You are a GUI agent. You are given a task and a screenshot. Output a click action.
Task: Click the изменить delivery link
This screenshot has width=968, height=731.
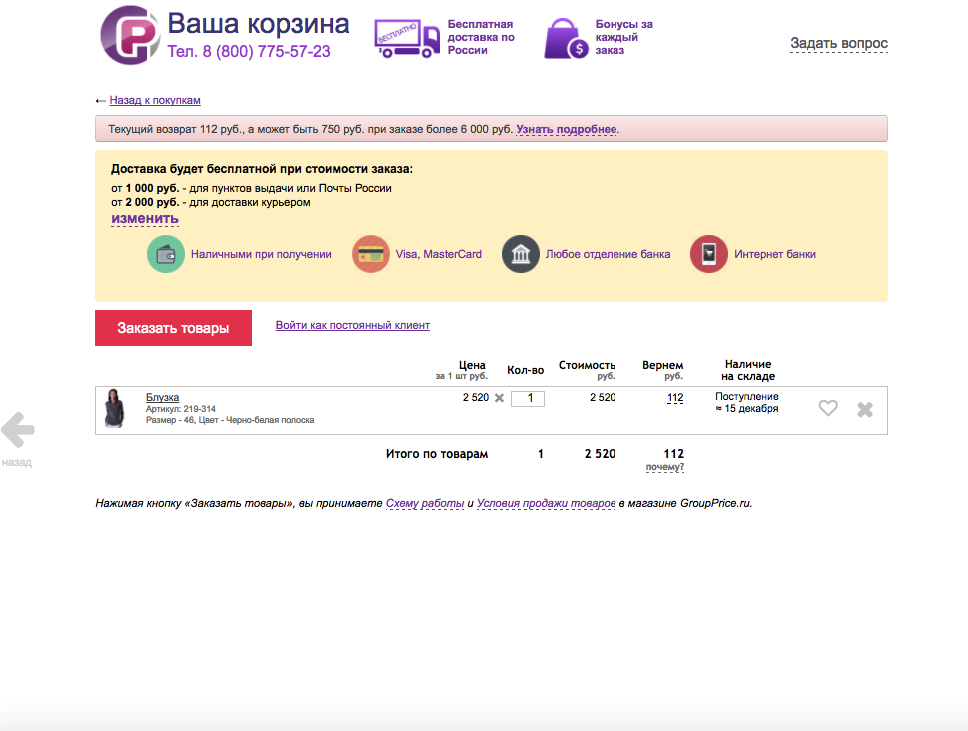pos(144,219)
